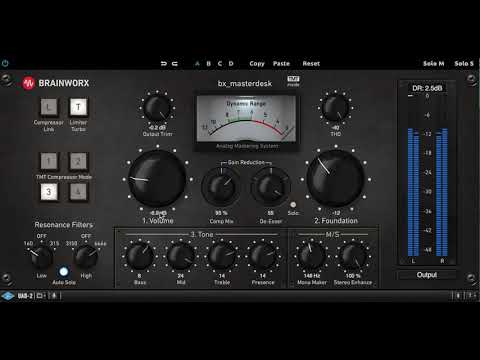The width and height of the screenshot is (480, 360).
Task: Select settings bank D
Action: coord(231,63)
